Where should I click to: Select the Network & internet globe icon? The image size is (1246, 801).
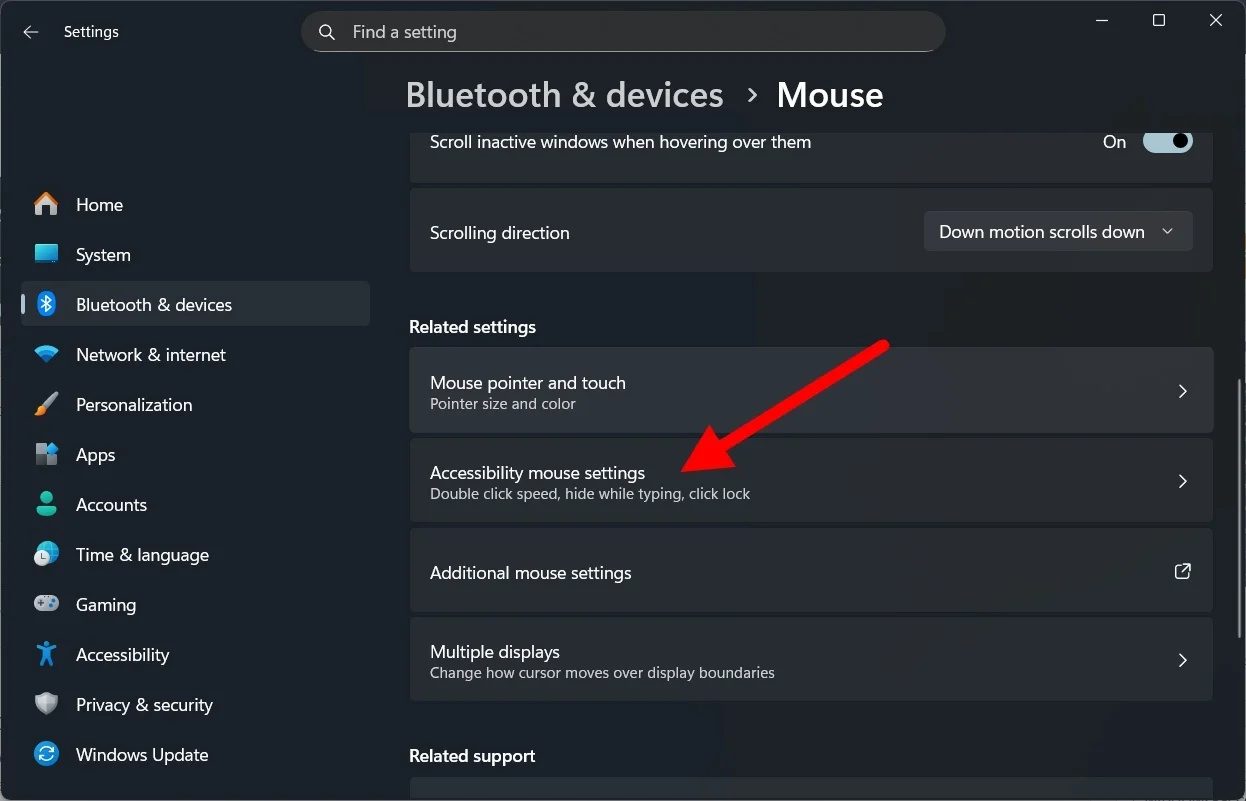(46, 354)
